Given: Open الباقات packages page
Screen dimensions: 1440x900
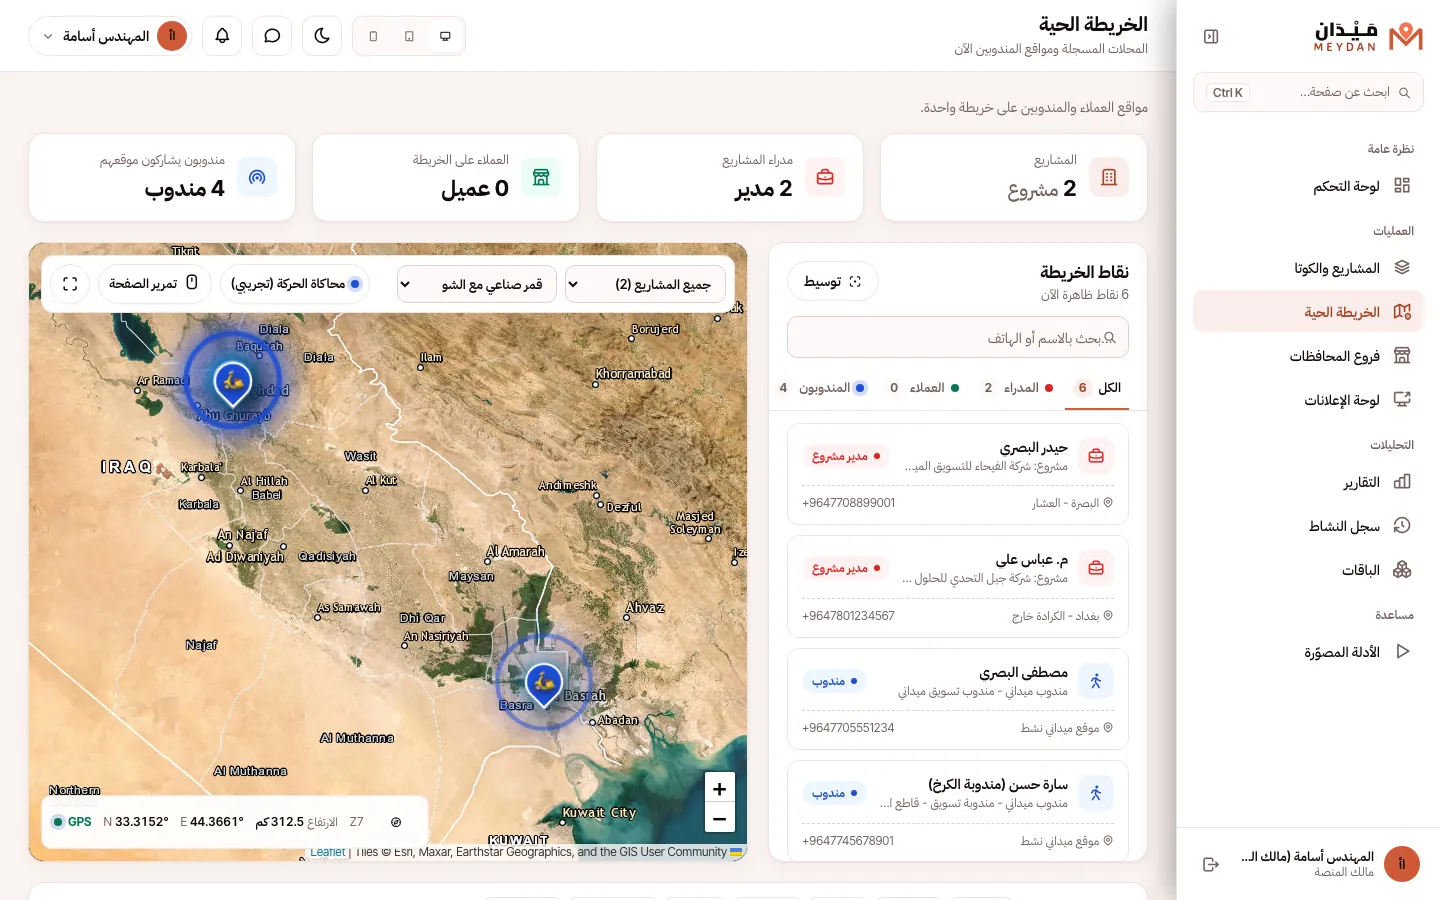Looking at the screenshot, I should (1308, 570).
